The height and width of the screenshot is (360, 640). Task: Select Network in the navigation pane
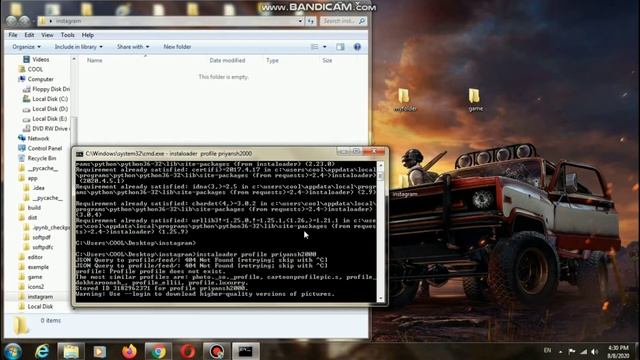click(x=33, y=138)
